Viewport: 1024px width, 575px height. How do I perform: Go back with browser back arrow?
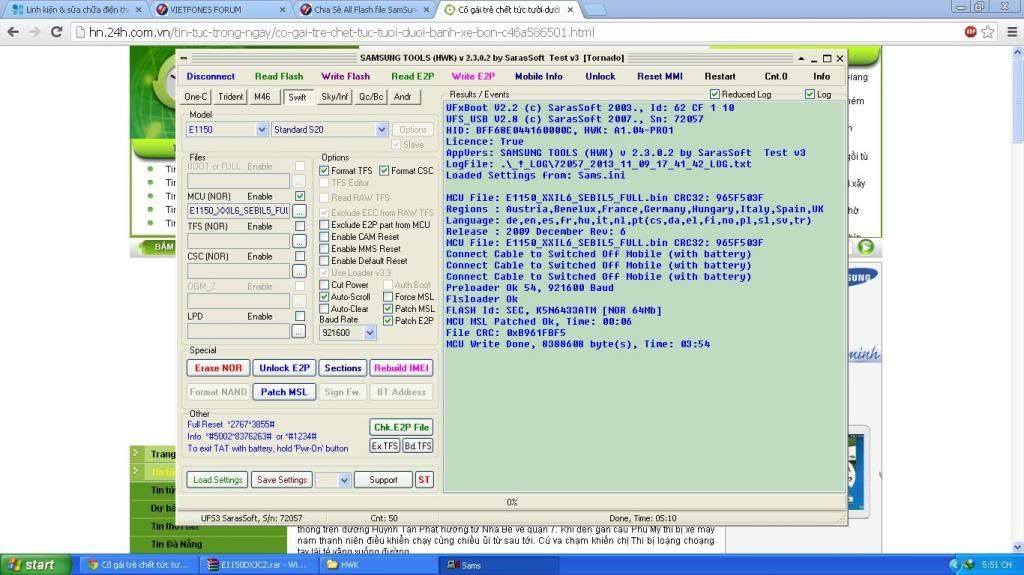pyautogui.click(x=13, y=32)
